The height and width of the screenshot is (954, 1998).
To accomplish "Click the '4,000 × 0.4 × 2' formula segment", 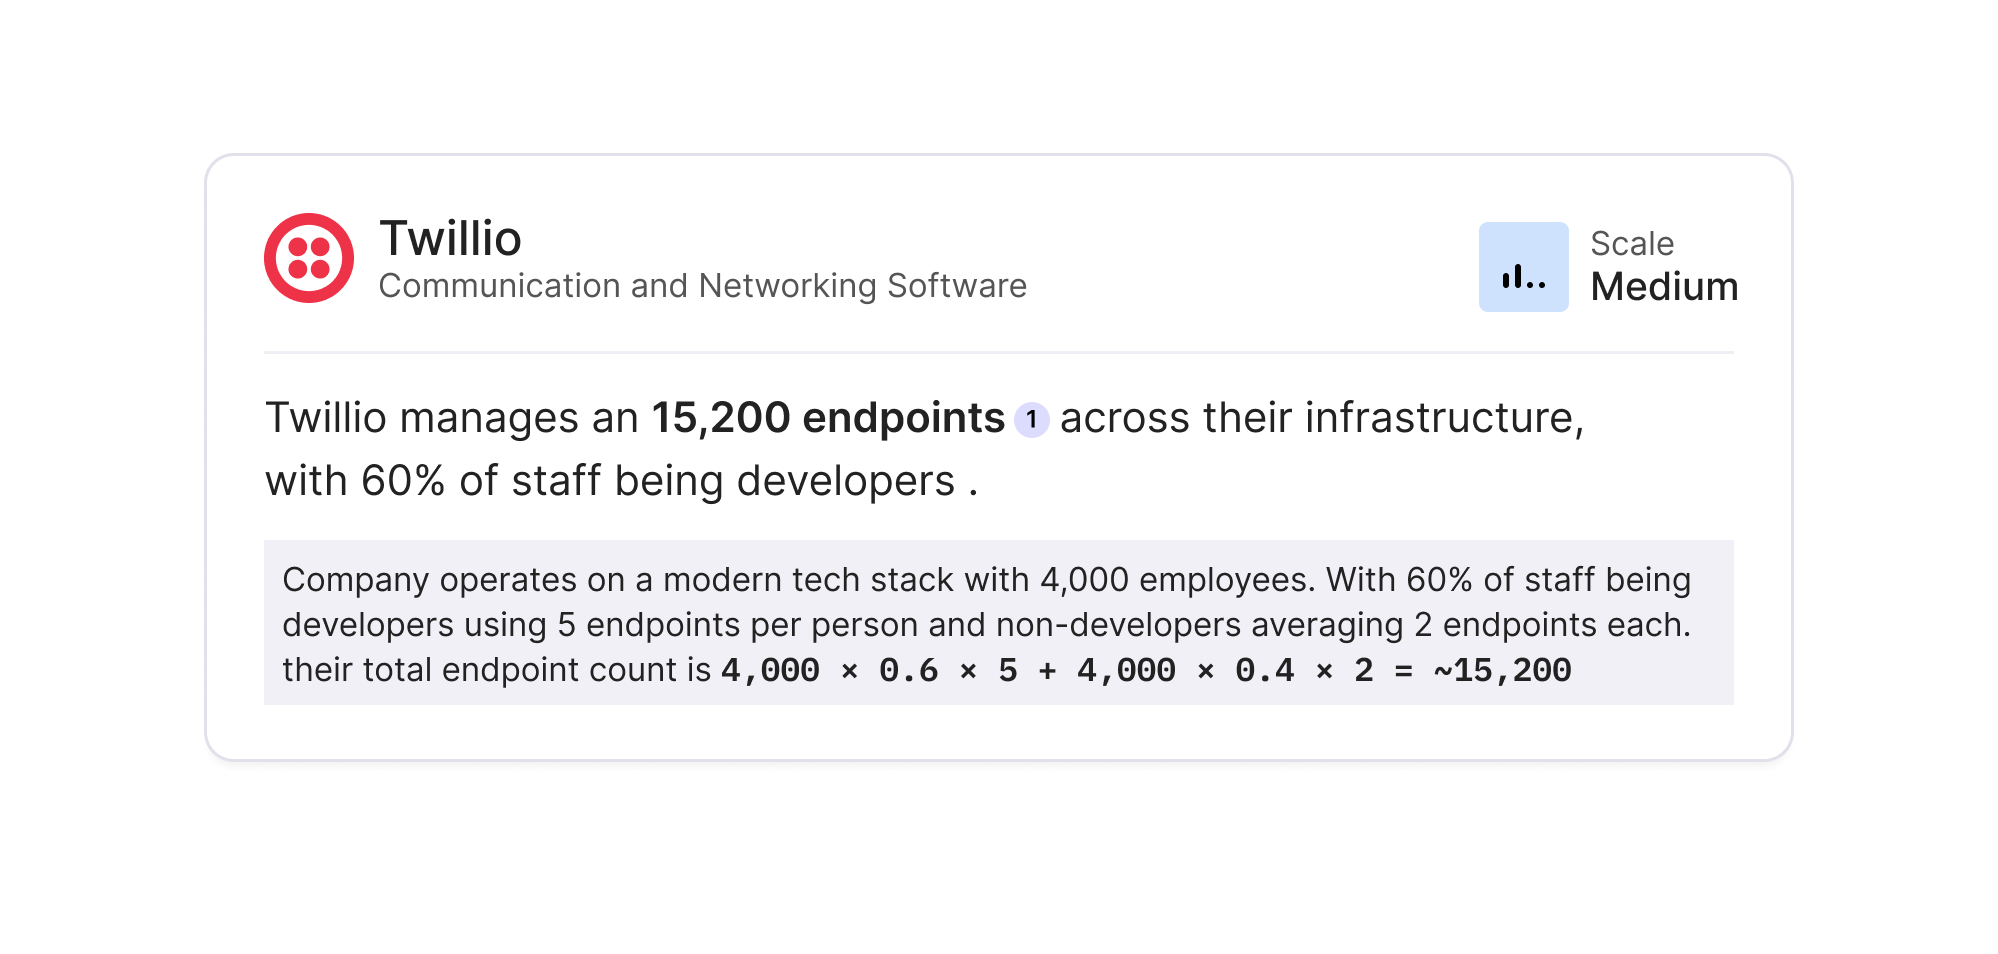I will (x=1224, y=670).
